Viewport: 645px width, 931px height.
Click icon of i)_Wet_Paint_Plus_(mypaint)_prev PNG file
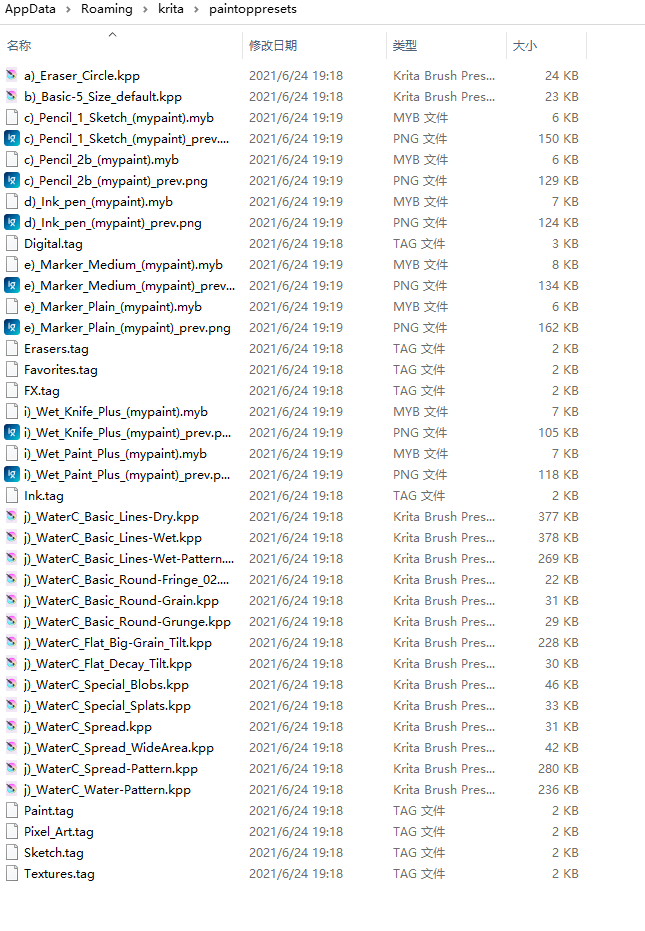point(11,474)
